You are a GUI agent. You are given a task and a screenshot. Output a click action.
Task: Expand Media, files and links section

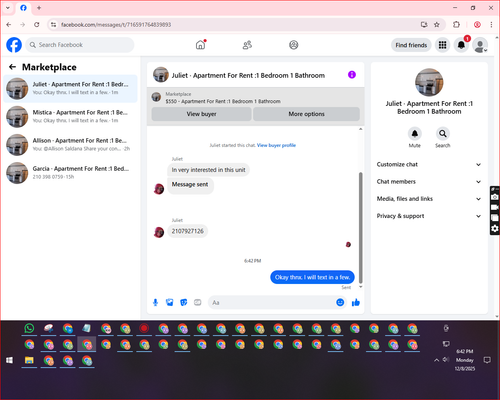(429, 199)
